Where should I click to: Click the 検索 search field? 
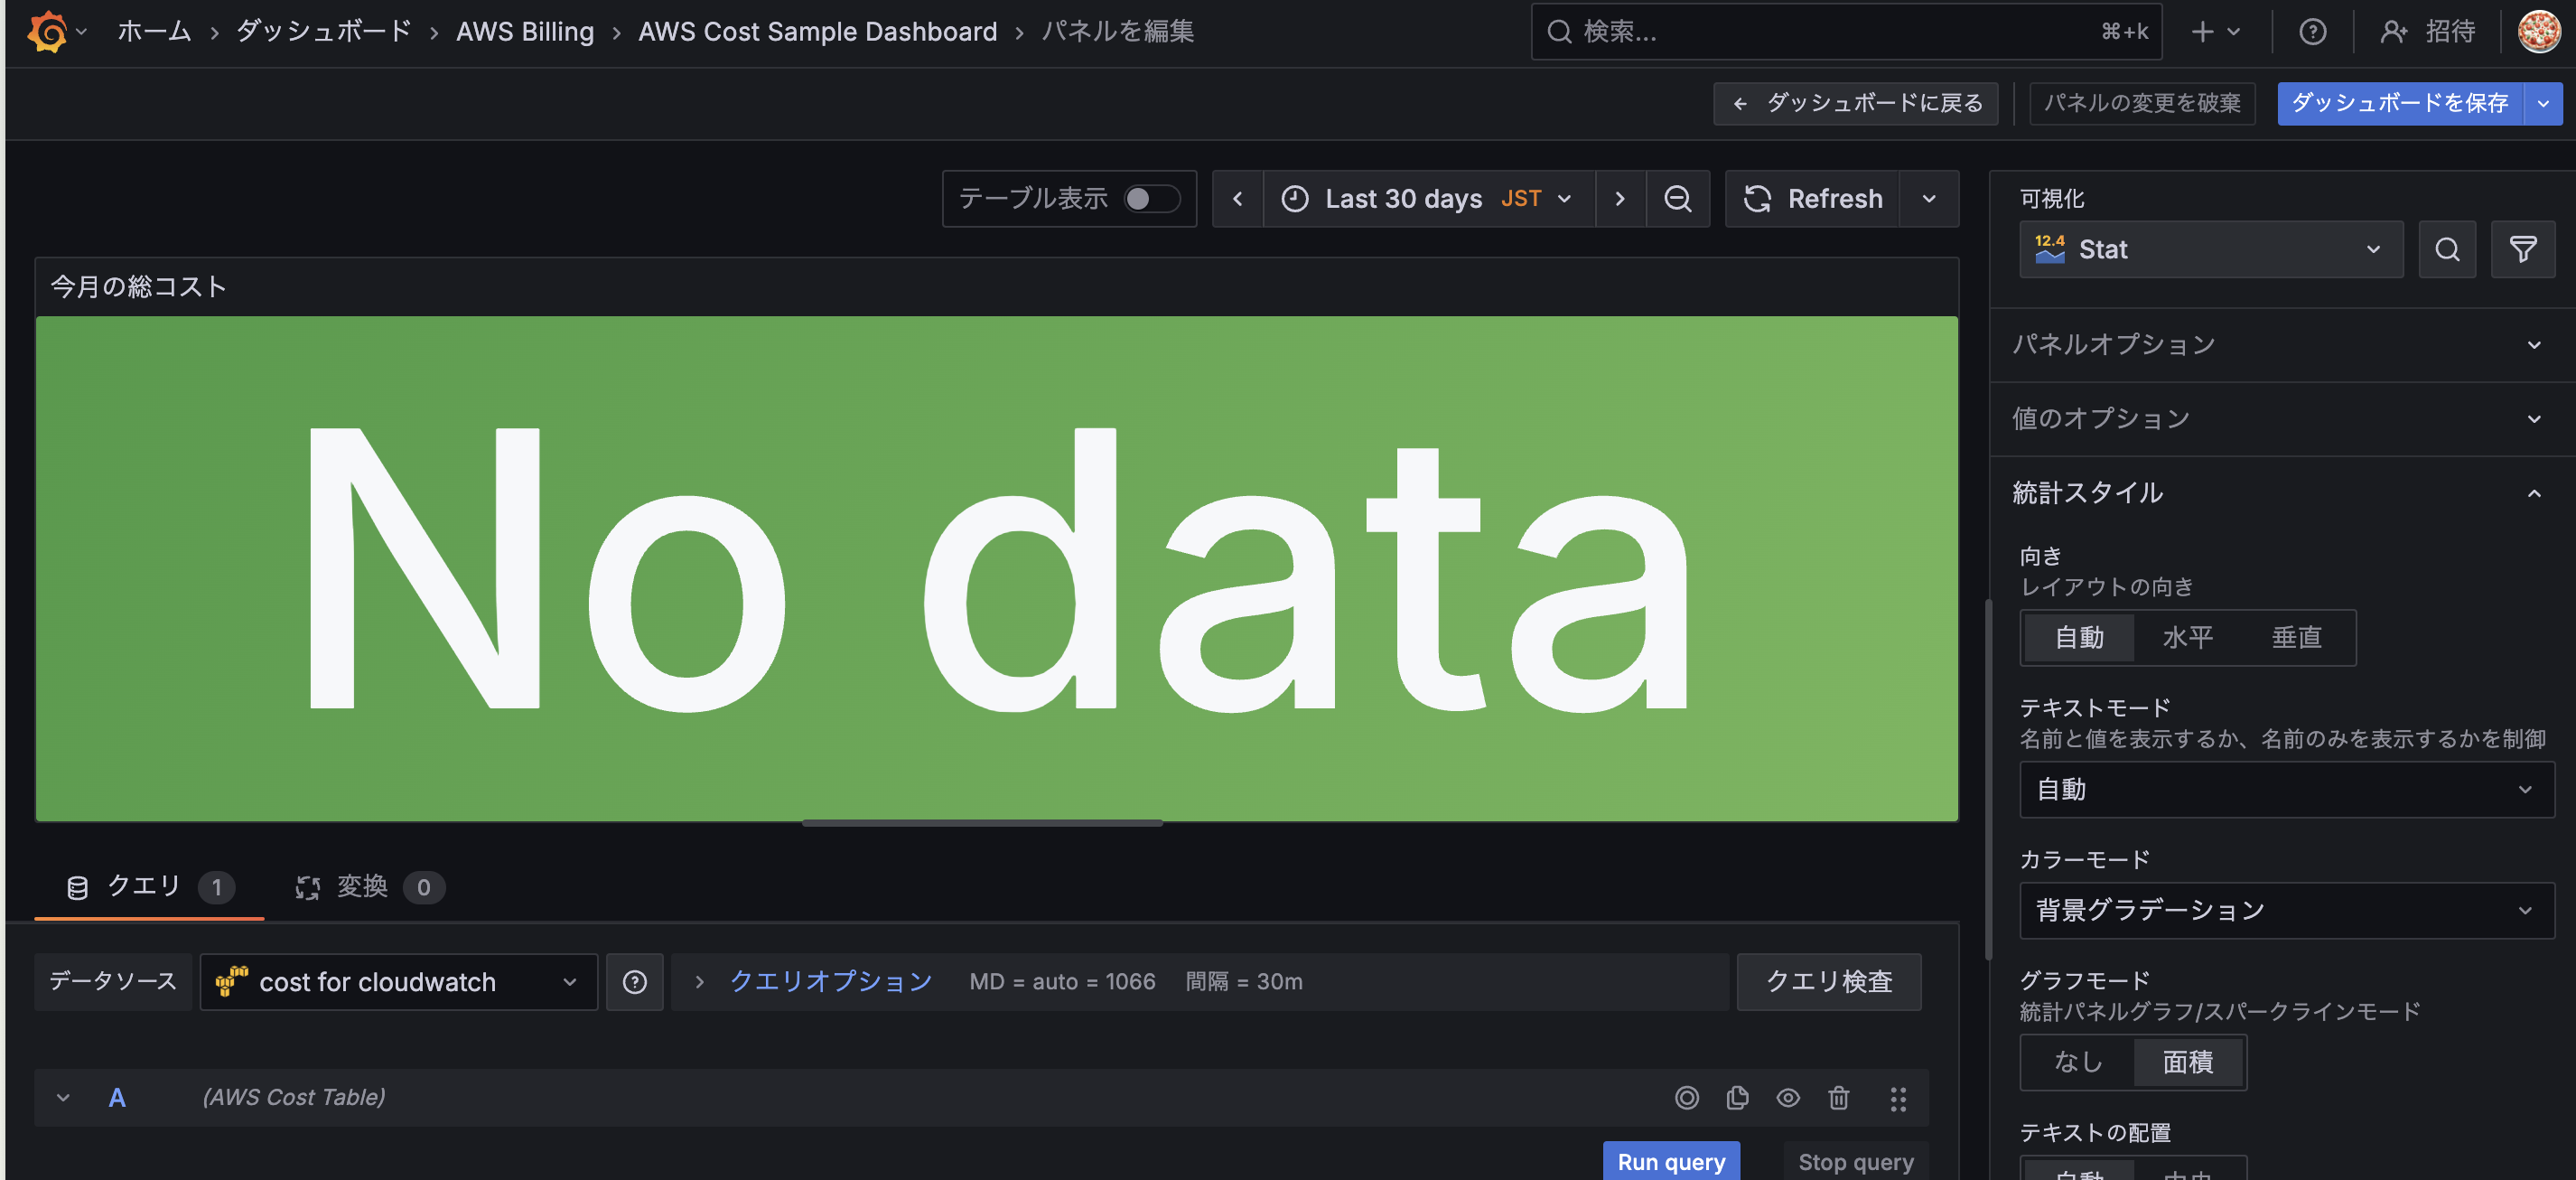coord(1846,32)
